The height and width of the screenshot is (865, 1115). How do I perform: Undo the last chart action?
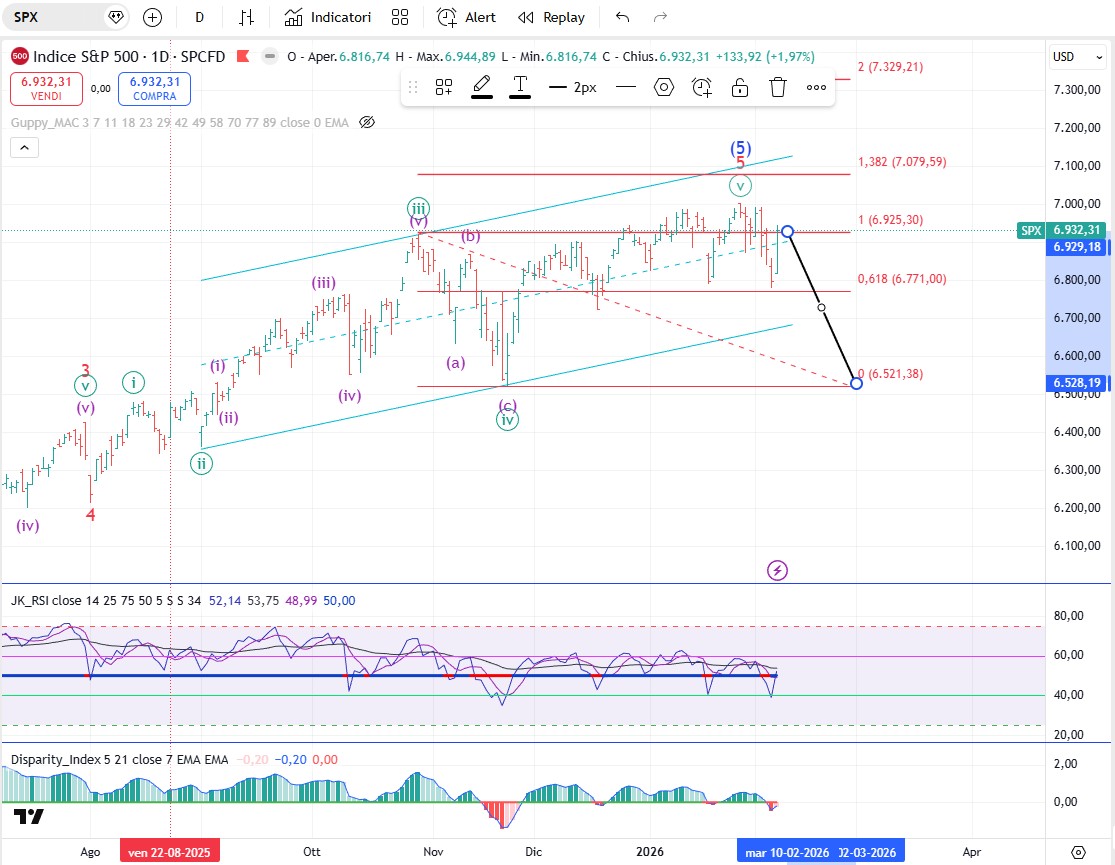tap(622, 17)
